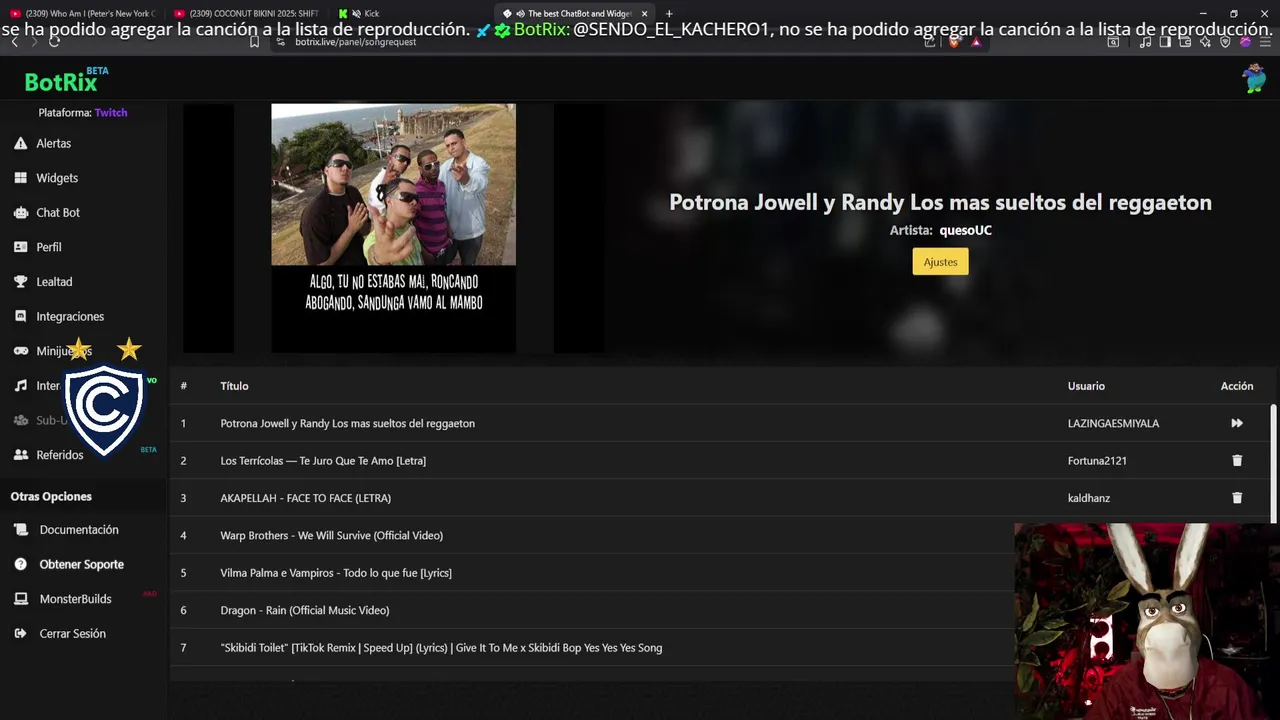The width and height of the screenshot is (1280, 720).
Task: Click the Otras Opciones section heading
Action: coord(51,496)
